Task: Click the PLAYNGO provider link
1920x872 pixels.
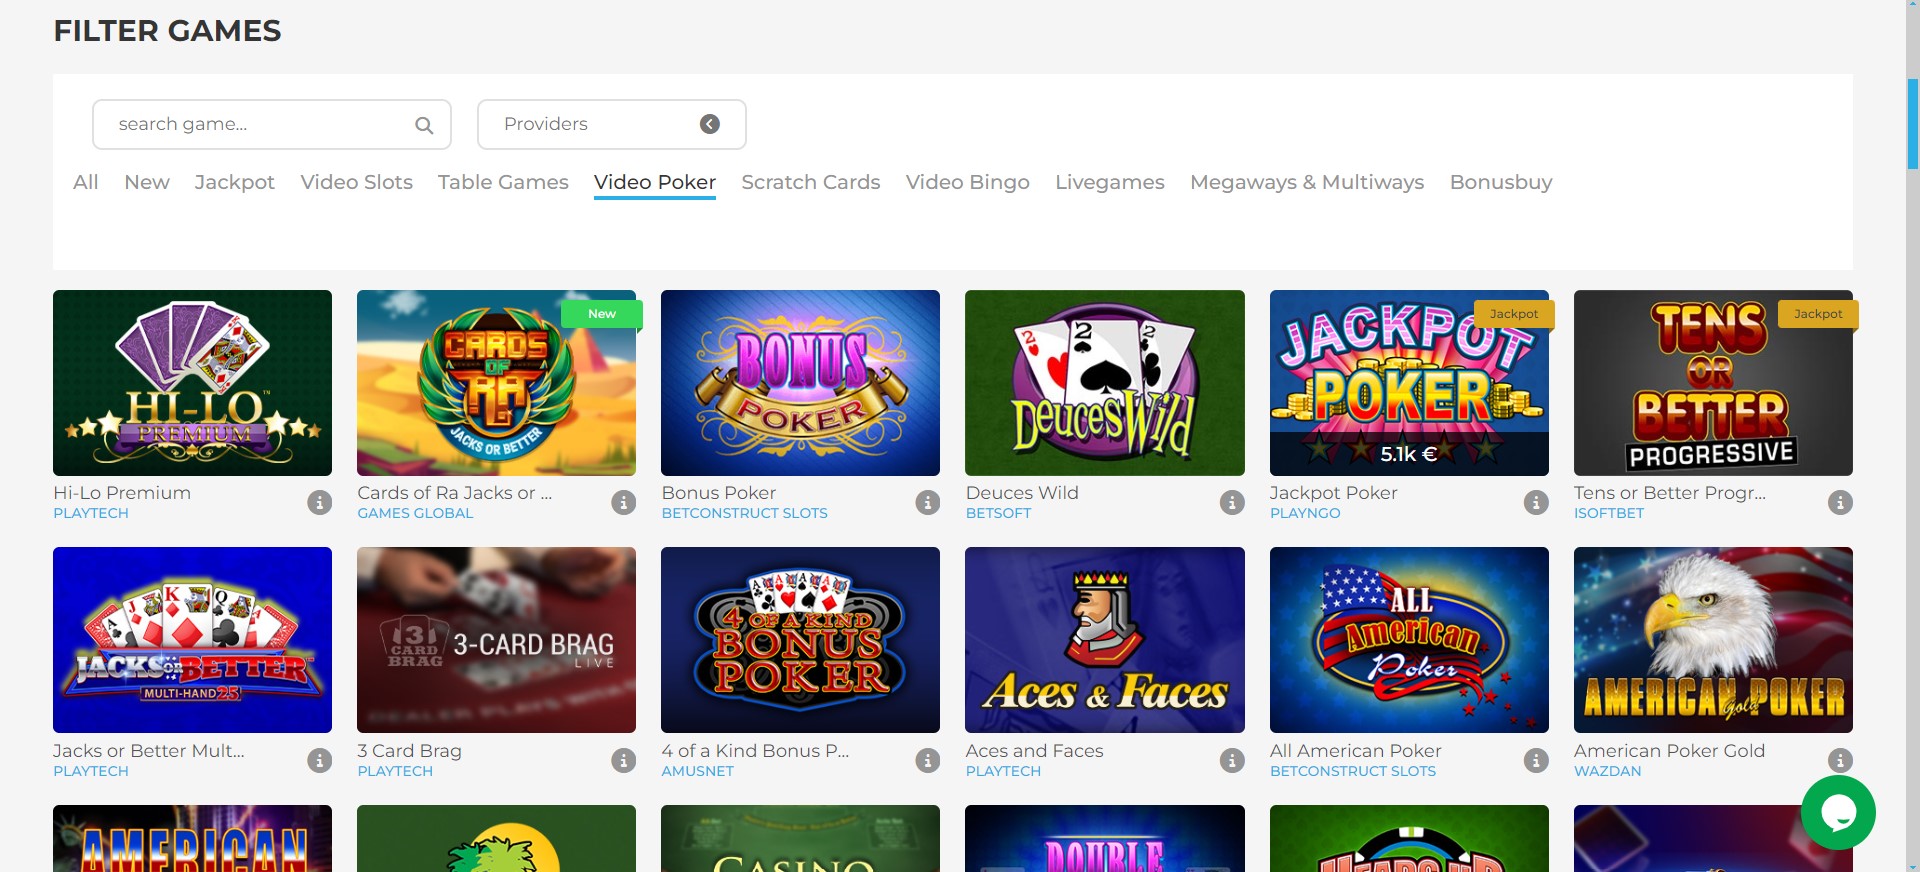Action: pos(1305,513)
